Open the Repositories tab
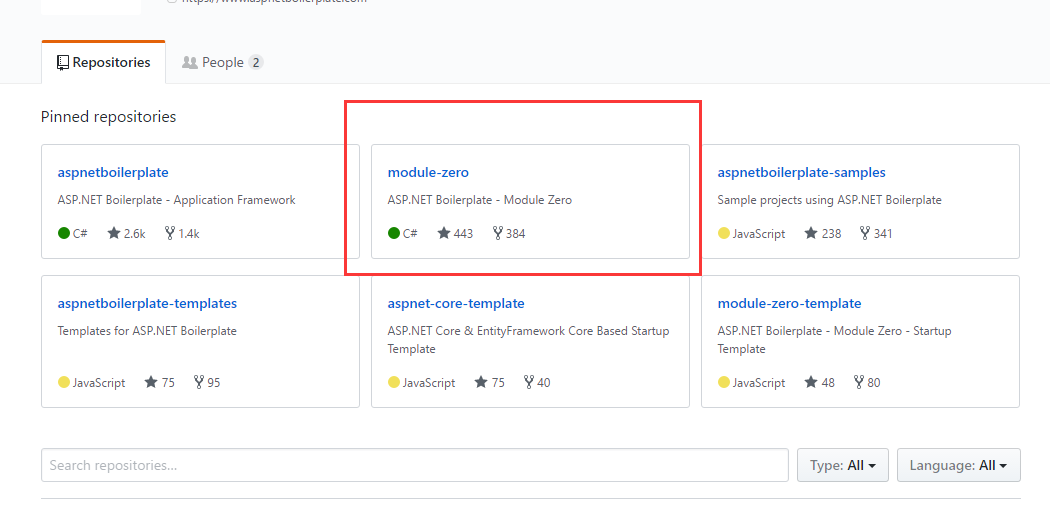The image size is (1050, 511). 103,62
